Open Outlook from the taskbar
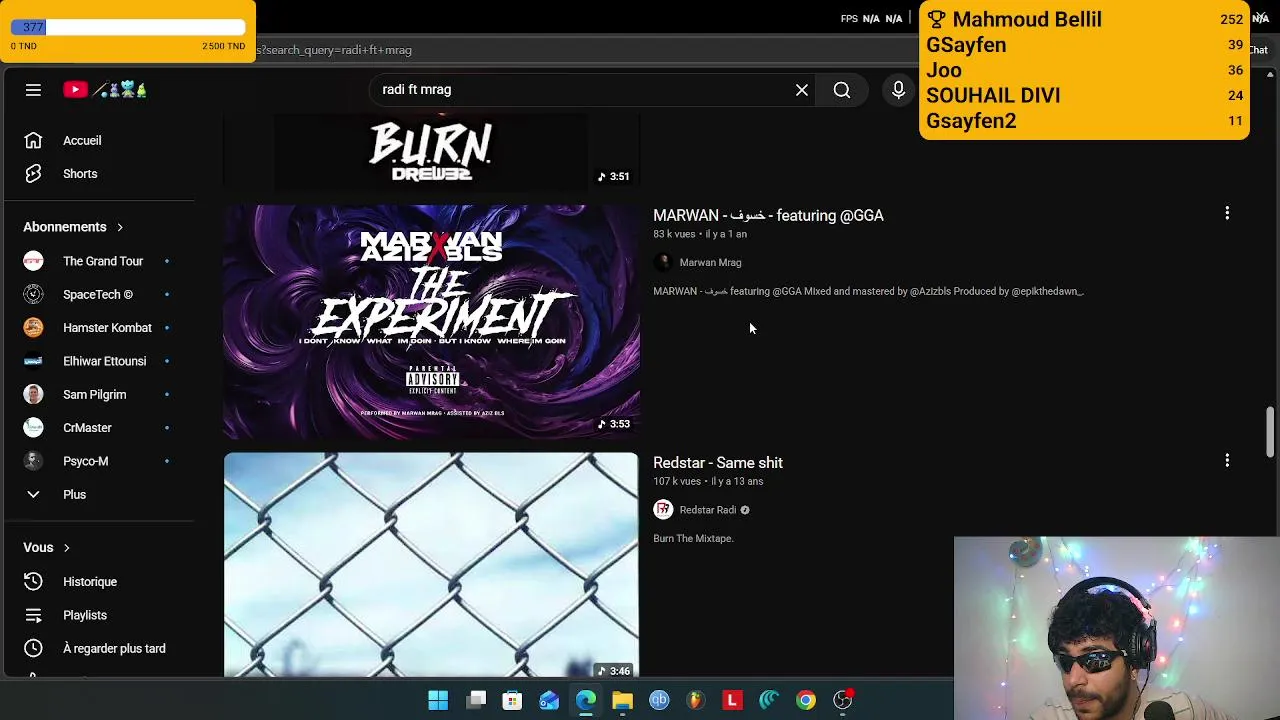Screen dimensions: 1280x720 point(549,701)
